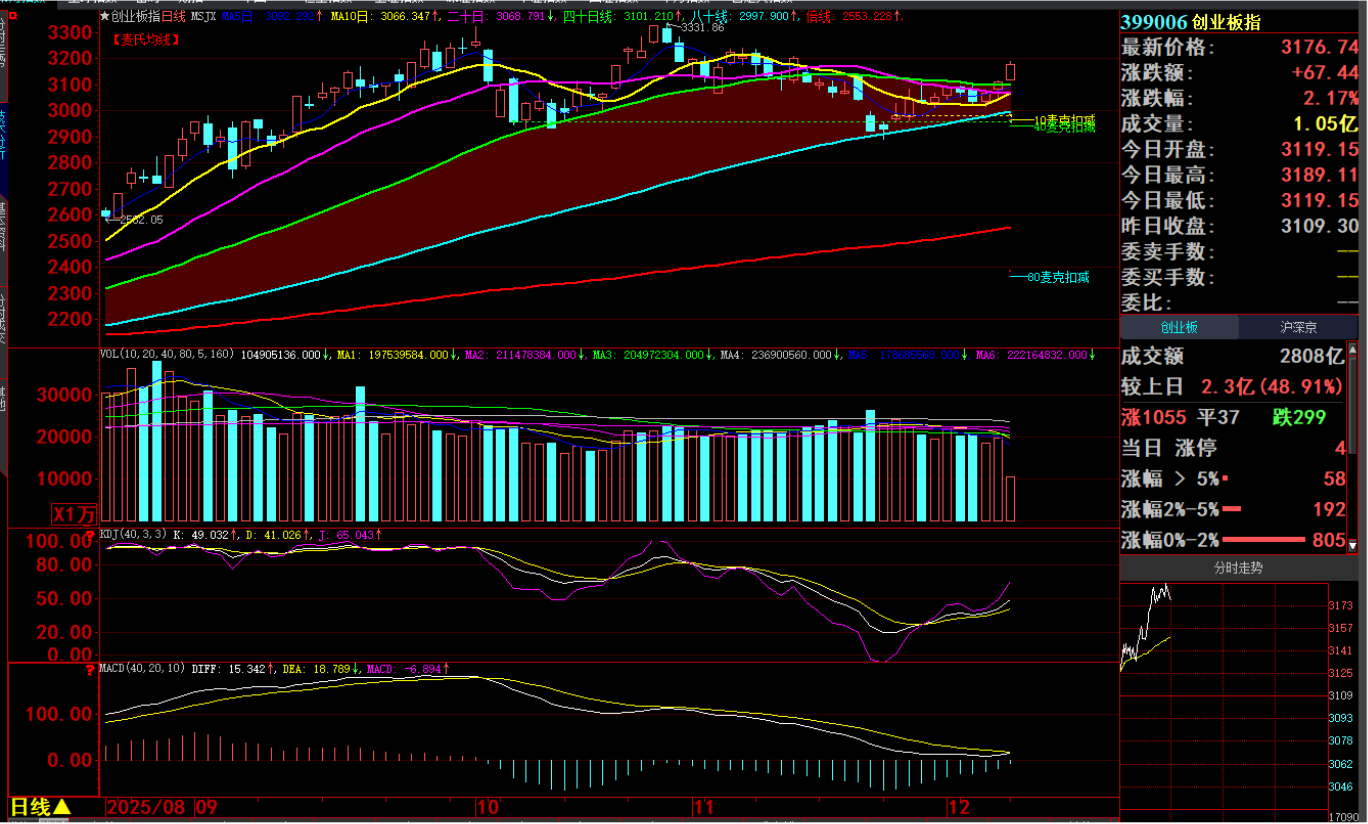1368x824 pixels.
Task: Click the X1万 volume unit badge
Action: click(x=75, y=514)
